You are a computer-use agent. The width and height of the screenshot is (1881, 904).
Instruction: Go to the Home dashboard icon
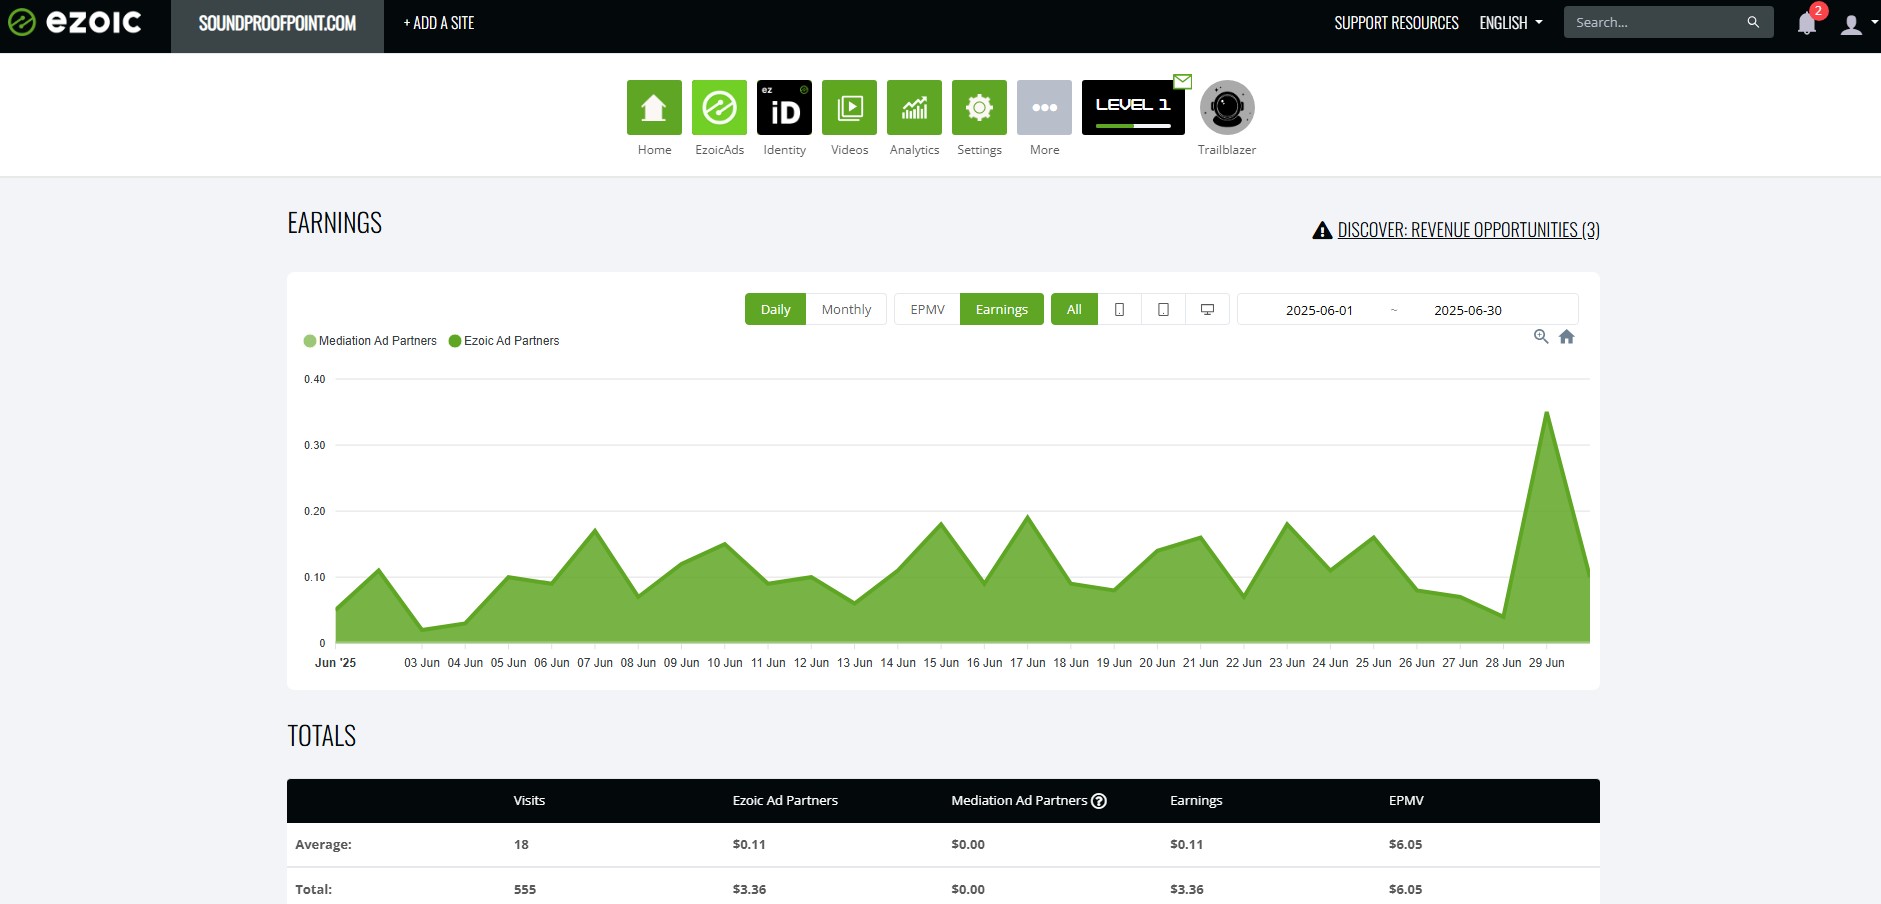click(x=654, y=107)
